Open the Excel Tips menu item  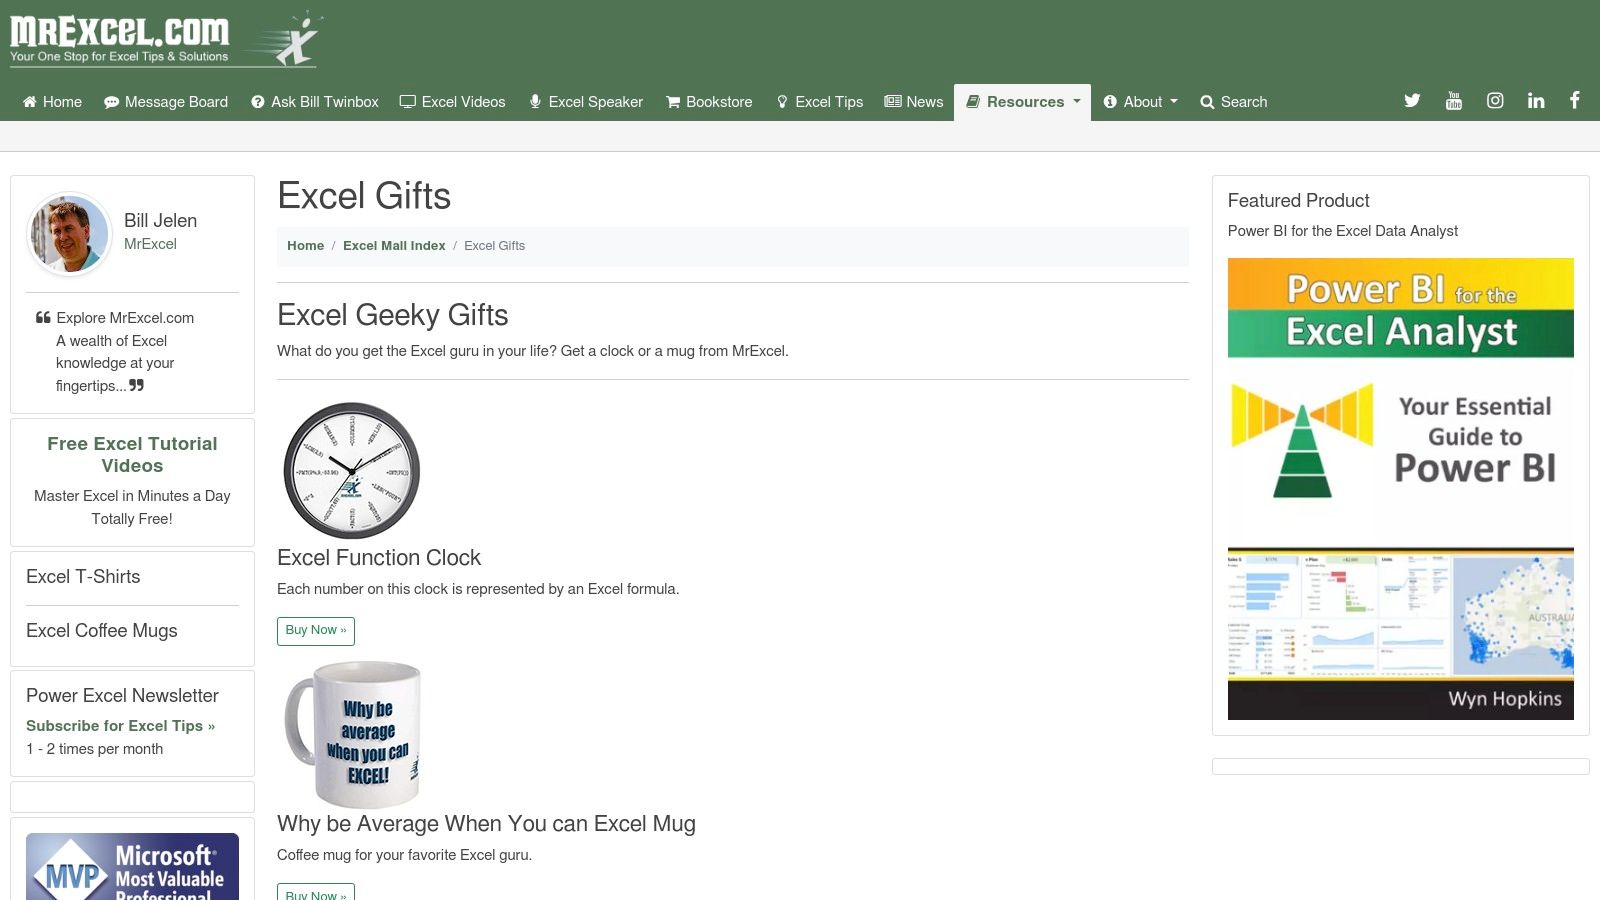(x=819, y=102)
